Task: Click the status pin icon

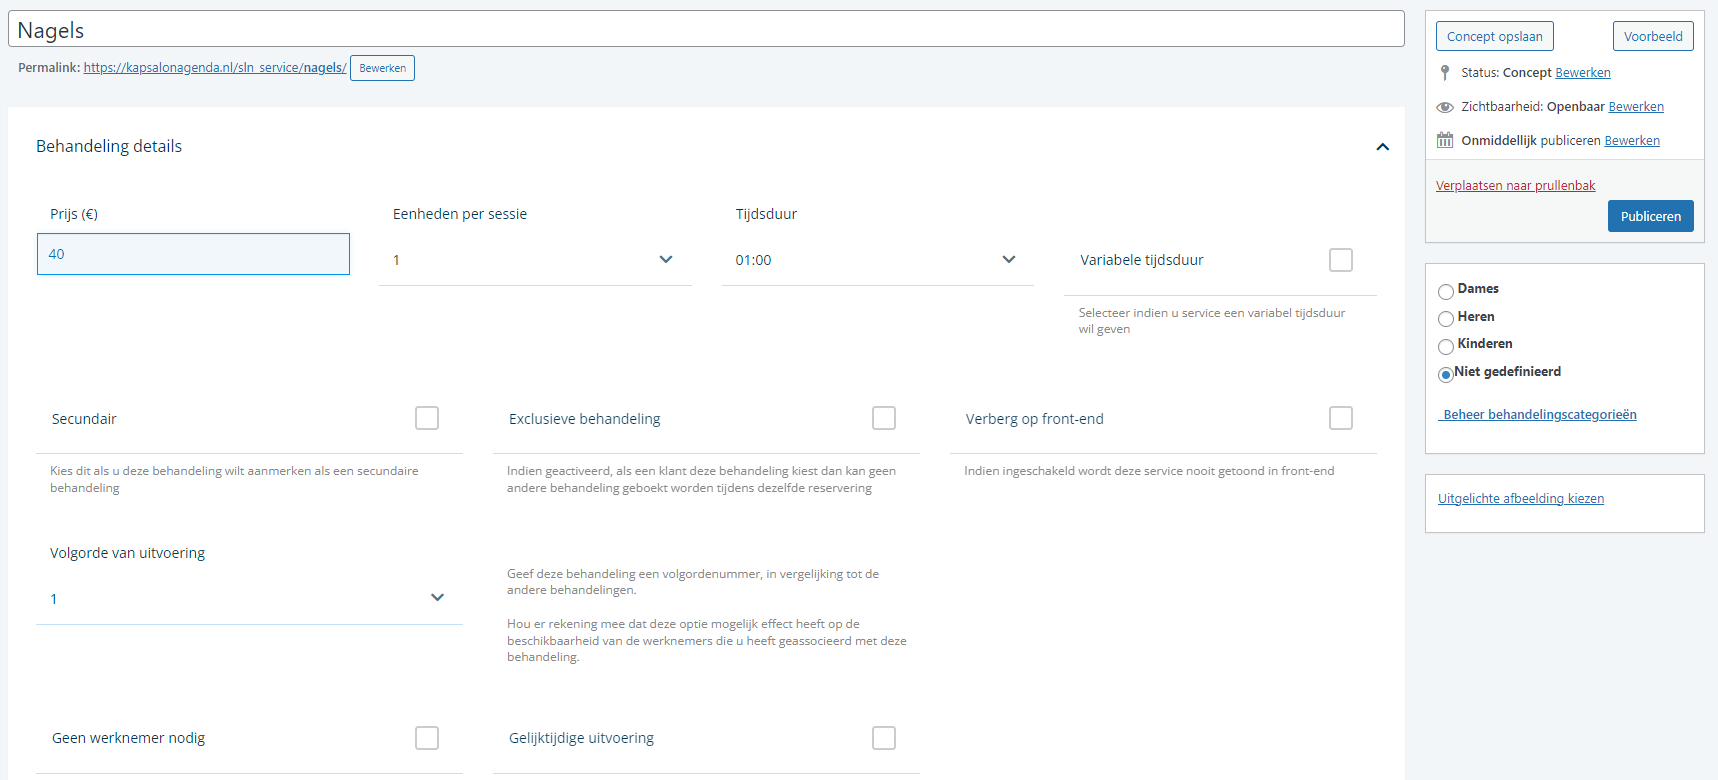Action: coord(1444,73)
